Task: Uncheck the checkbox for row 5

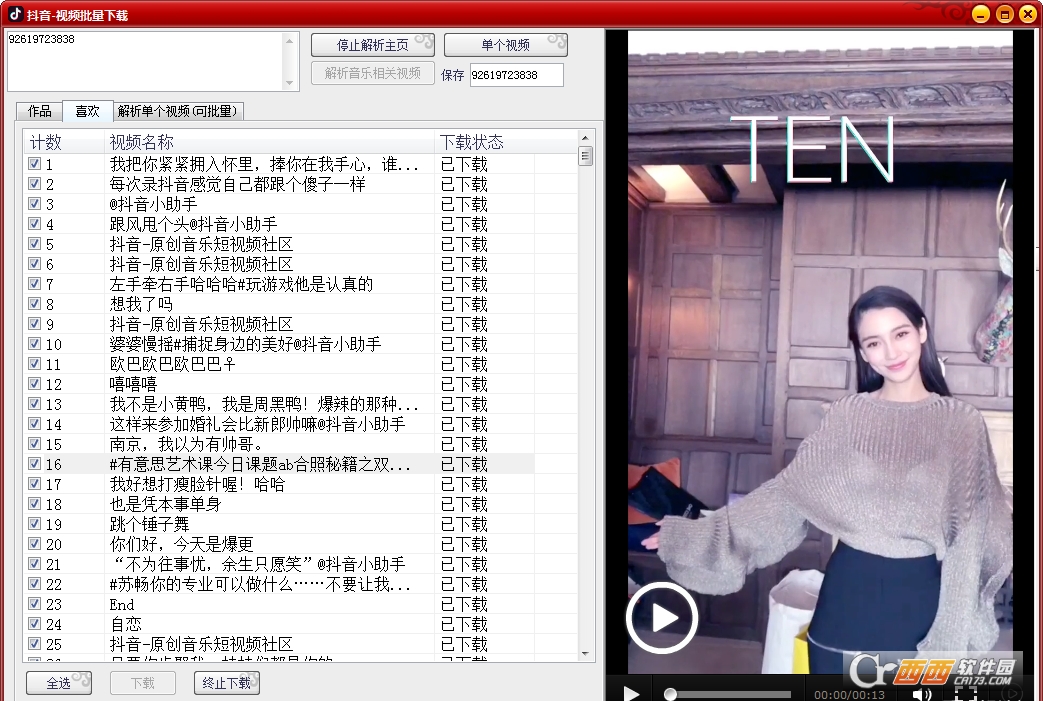Action: 35,243
